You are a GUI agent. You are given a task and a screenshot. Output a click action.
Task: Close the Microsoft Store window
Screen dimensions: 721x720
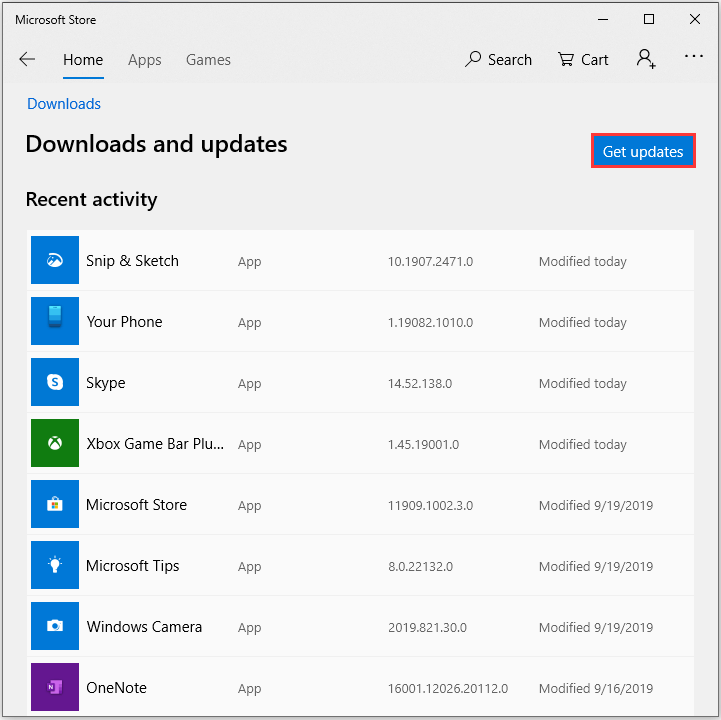[x=695, y=19]
